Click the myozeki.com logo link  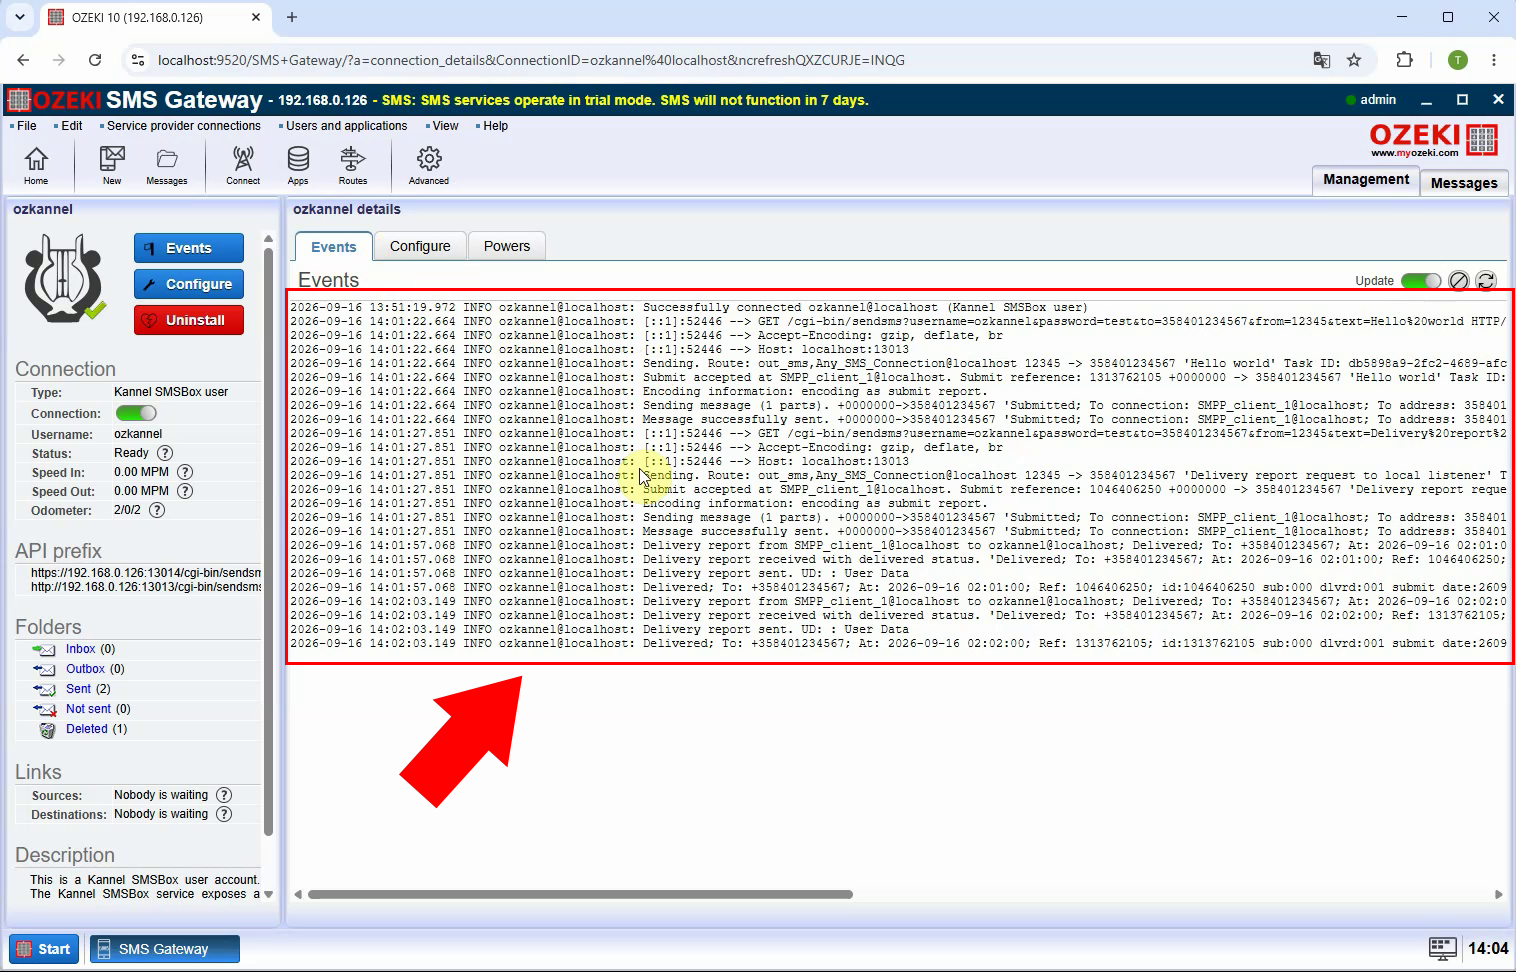click(x=1433, y=140)
